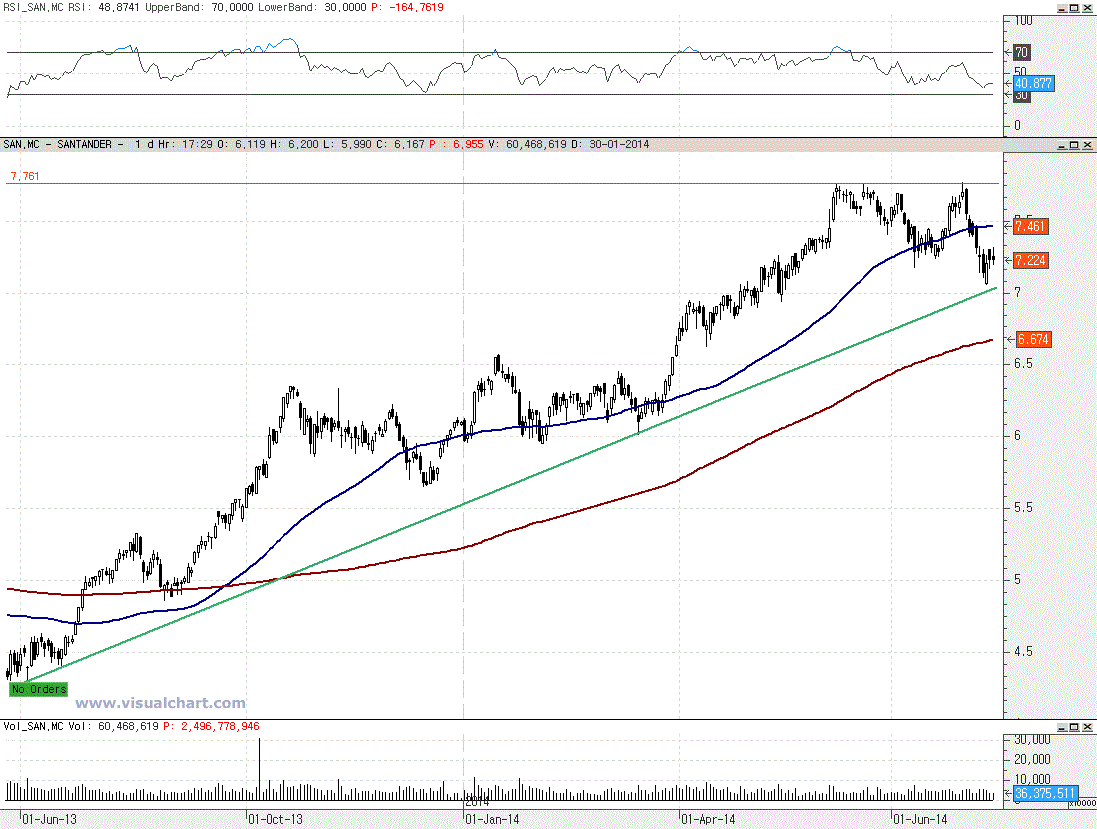
Task: Click the RSI upper band 70 tag
Action: (1021, 52)
